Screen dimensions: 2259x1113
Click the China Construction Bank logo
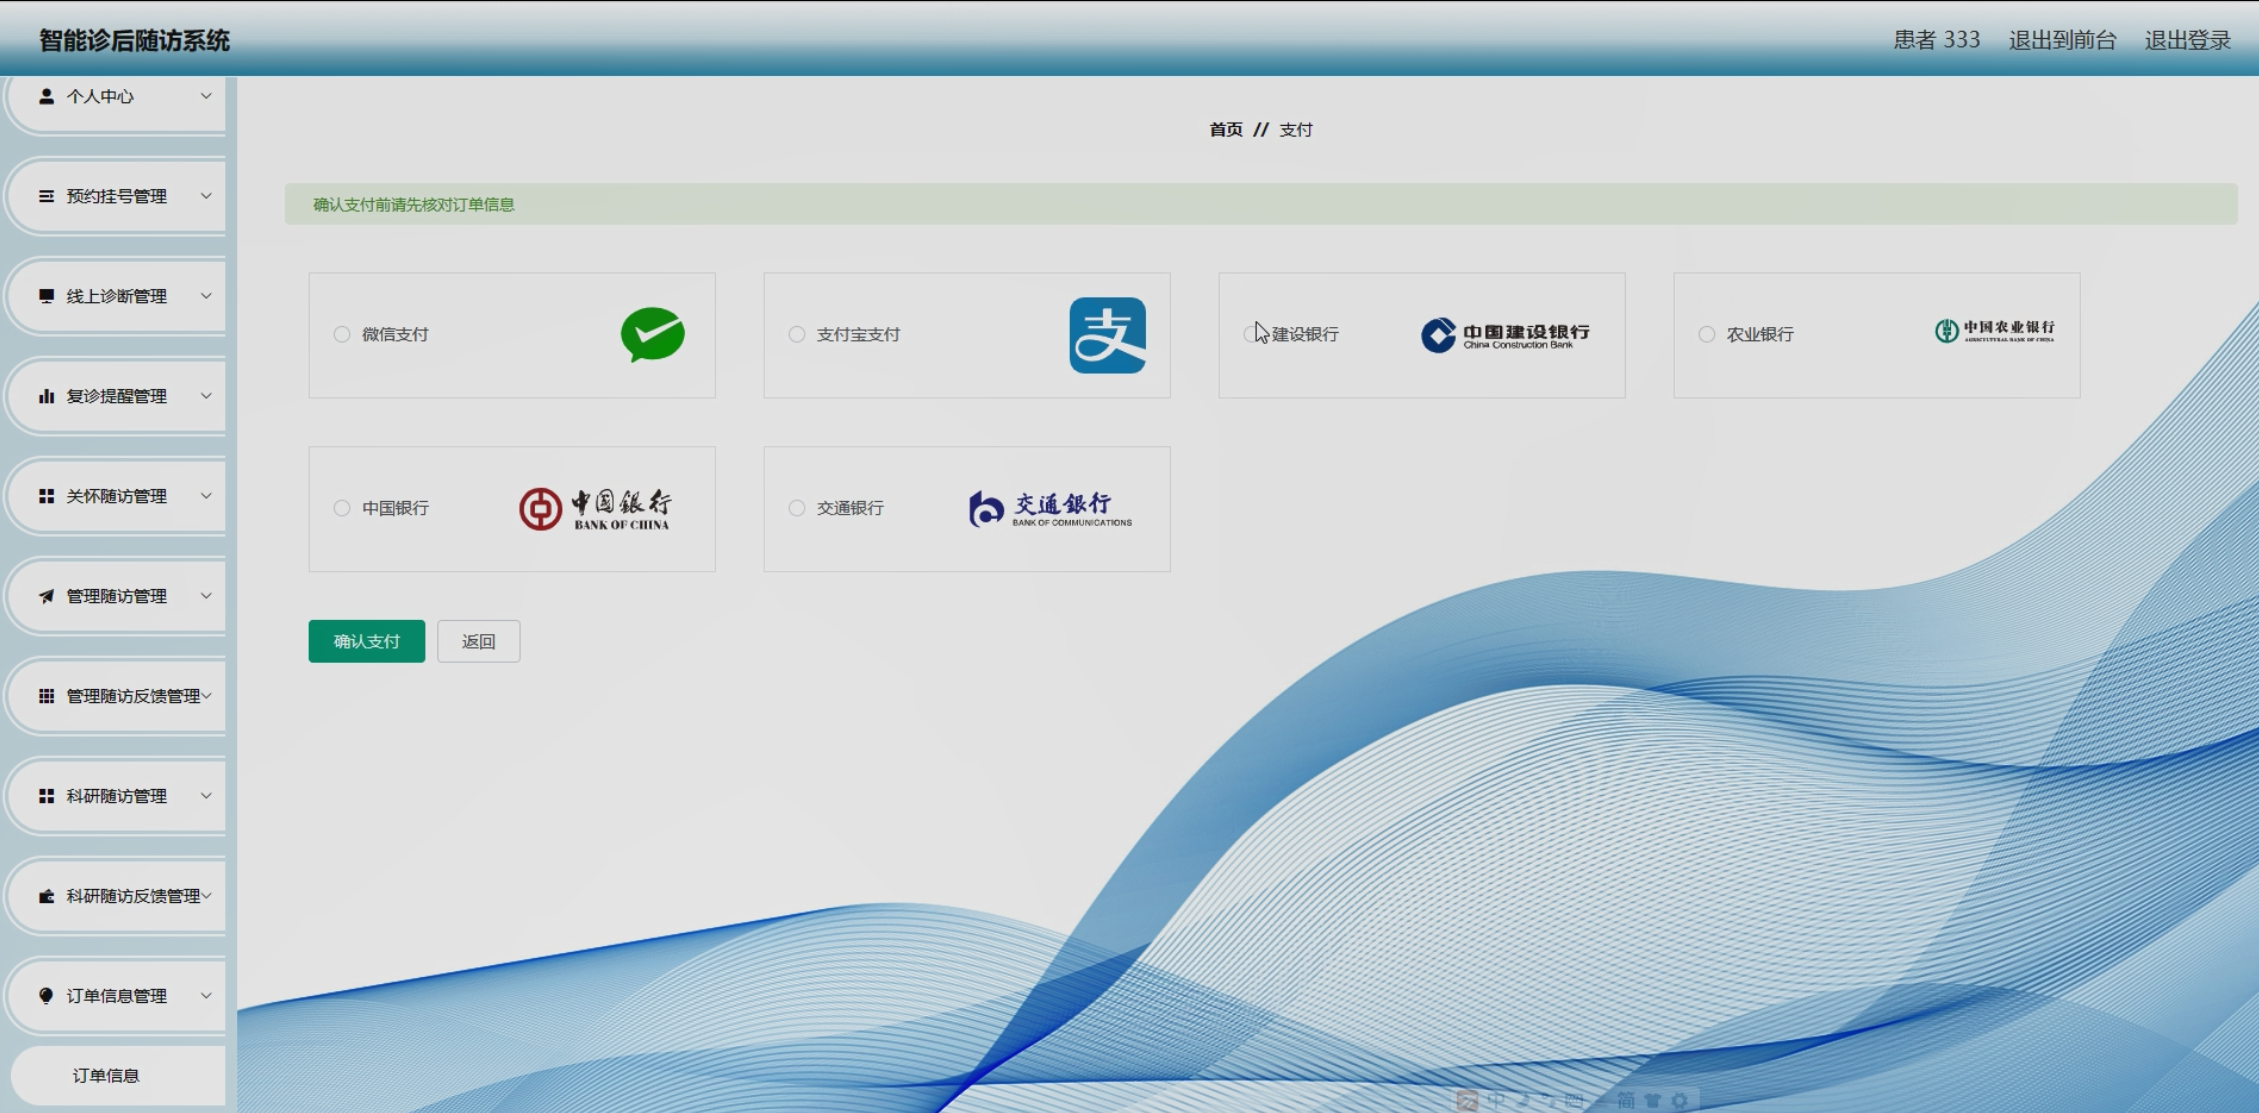click(1505, 335)
